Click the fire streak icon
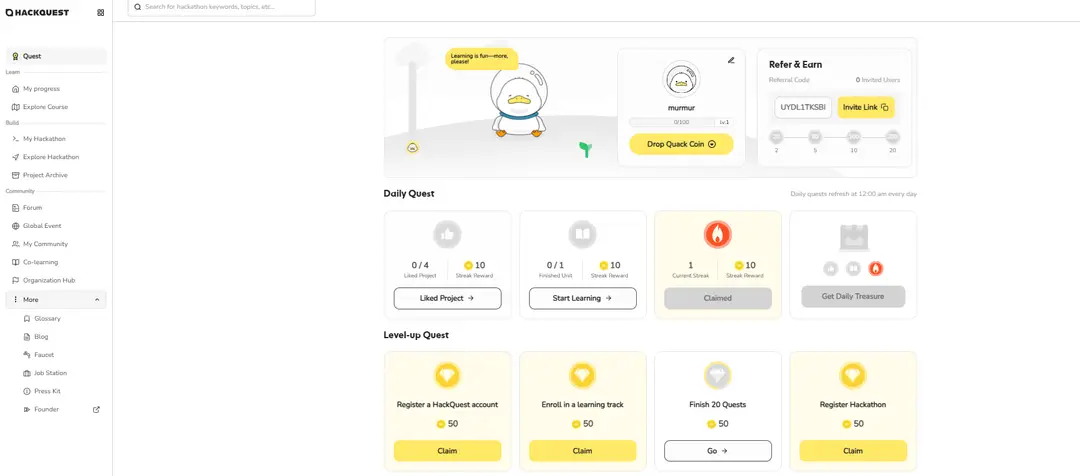The image size is (1080, 476). (717, 234)
